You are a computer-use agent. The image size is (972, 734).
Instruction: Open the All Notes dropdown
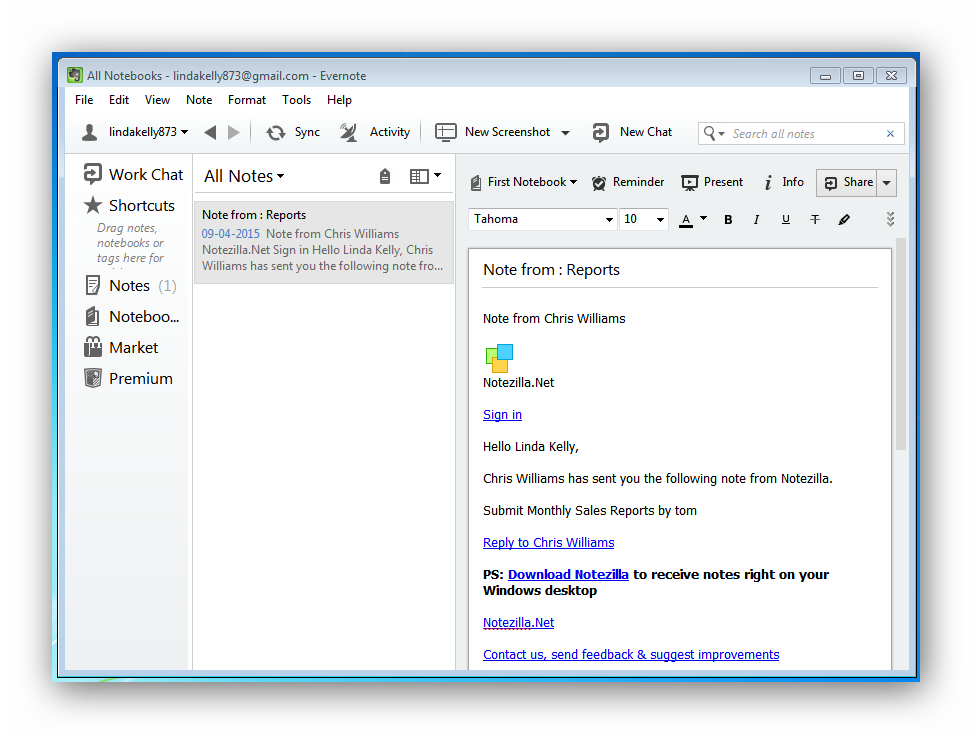coord(244,177)
